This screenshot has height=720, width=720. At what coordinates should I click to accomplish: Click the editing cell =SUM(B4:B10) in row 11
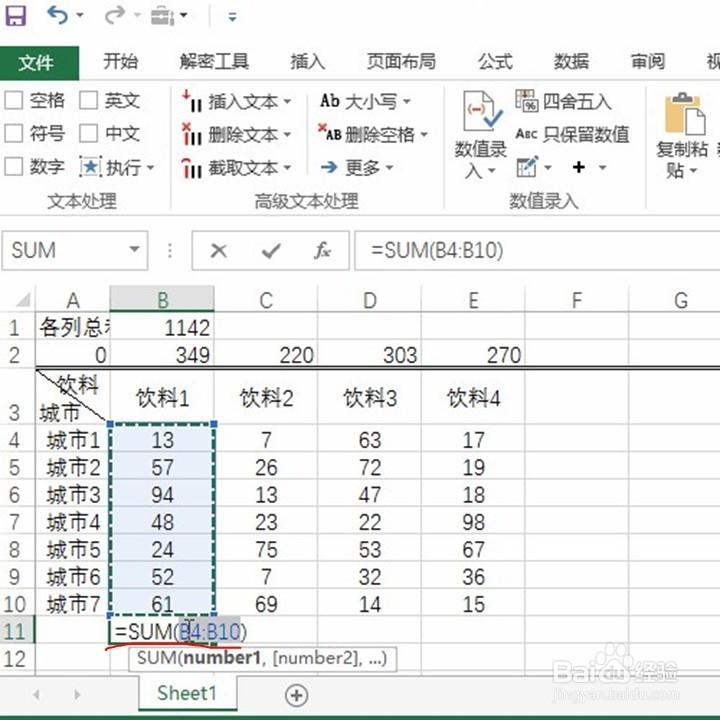[x=180, y=632]
